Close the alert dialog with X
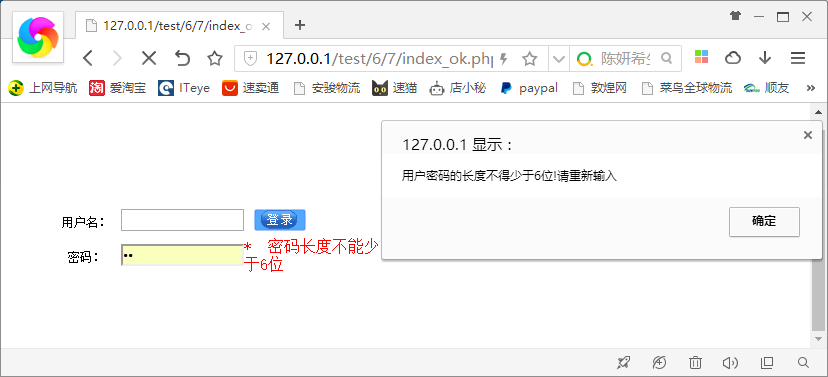 click(807, 135)
